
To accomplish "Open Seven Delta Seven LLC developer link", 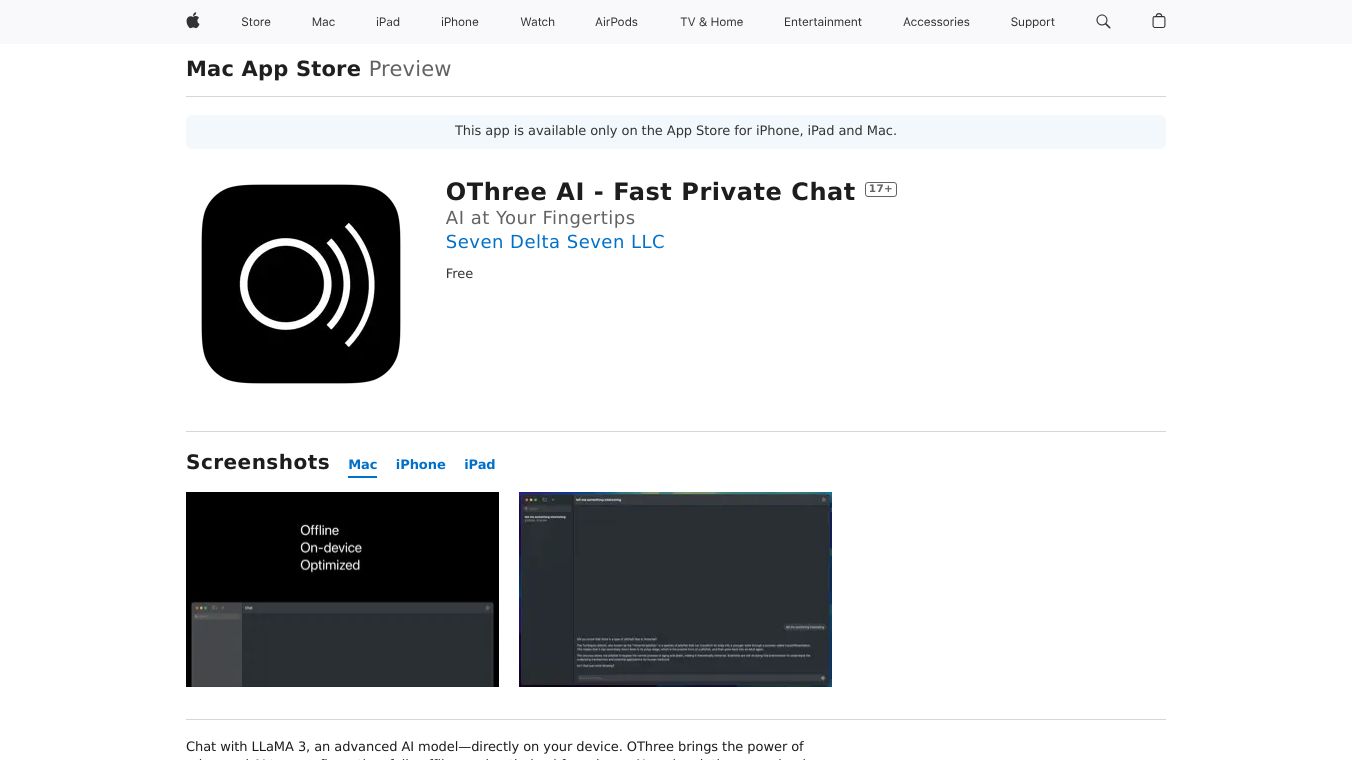I will point(555,242).
